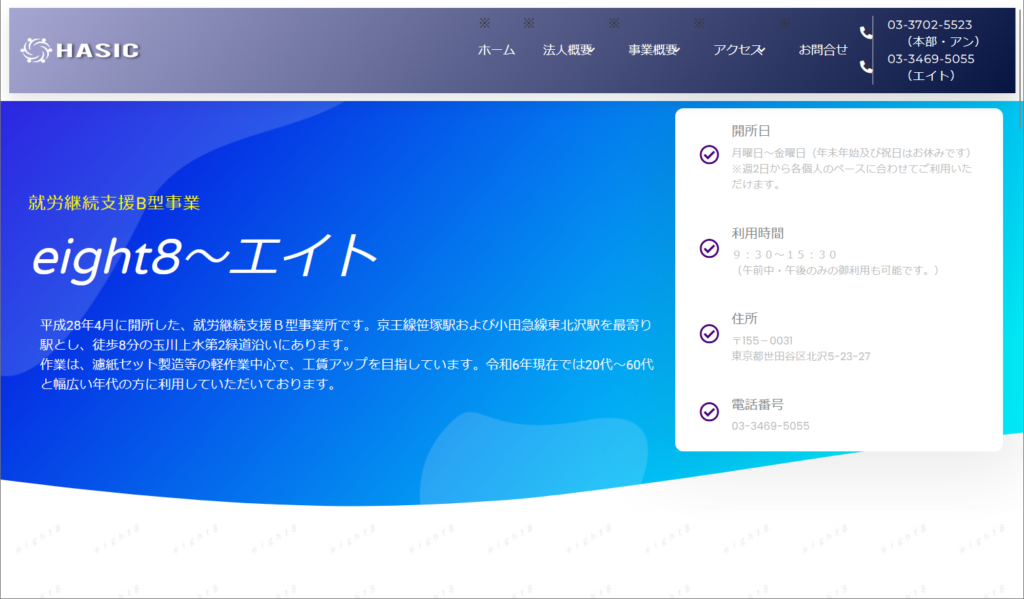Click the checkmark icon next to 電話番号
Image resolution: width=1024 pixels, height=599 pixels.
[709, 412]
